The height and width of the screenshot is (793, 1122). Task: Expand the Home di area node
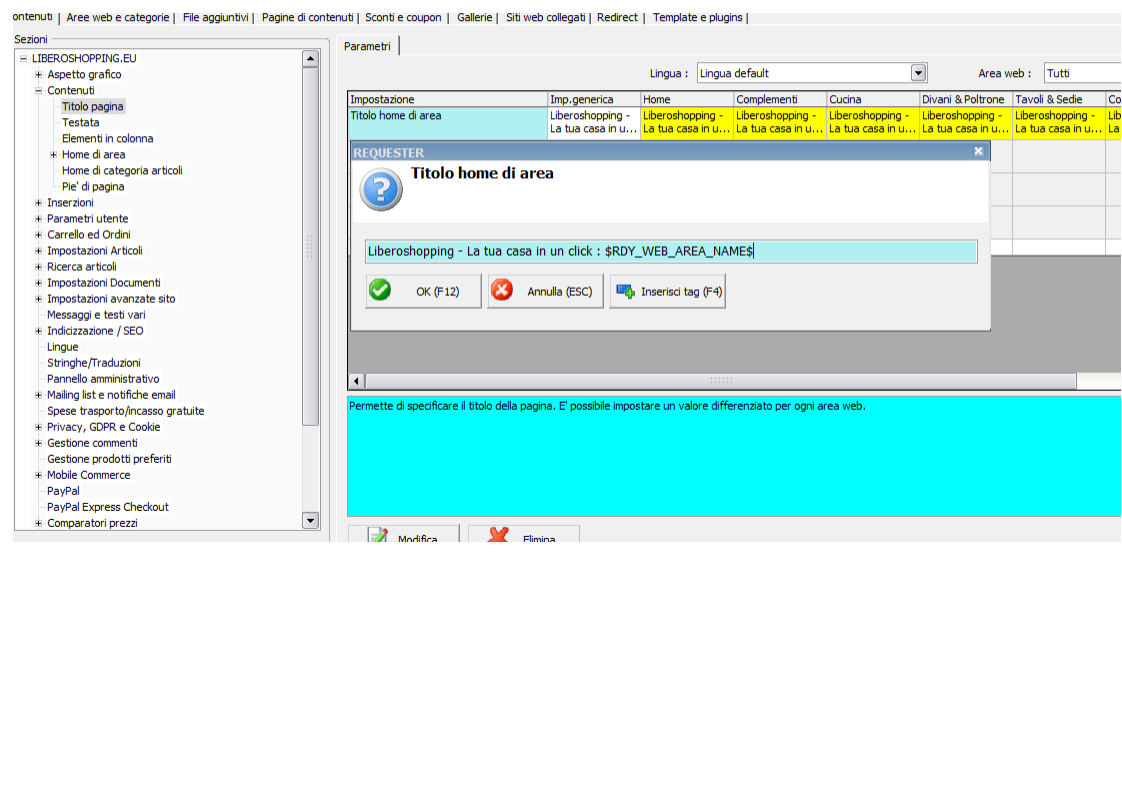tap(54, 155)
